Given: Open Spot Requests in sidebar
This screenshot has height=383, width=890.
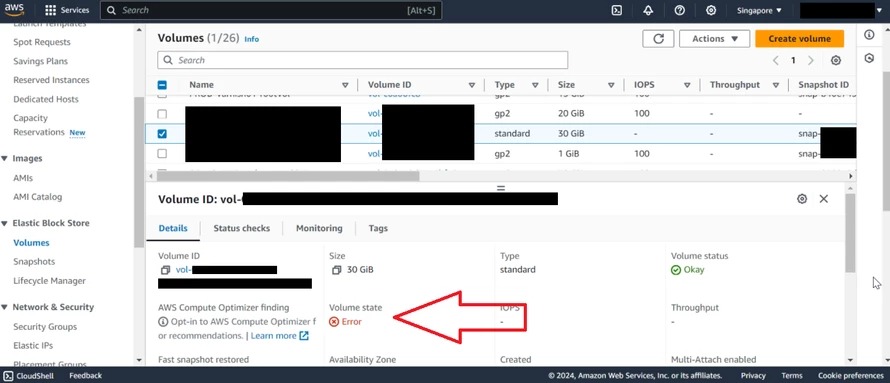Looking at the screenshot, I should coord(42,42).
